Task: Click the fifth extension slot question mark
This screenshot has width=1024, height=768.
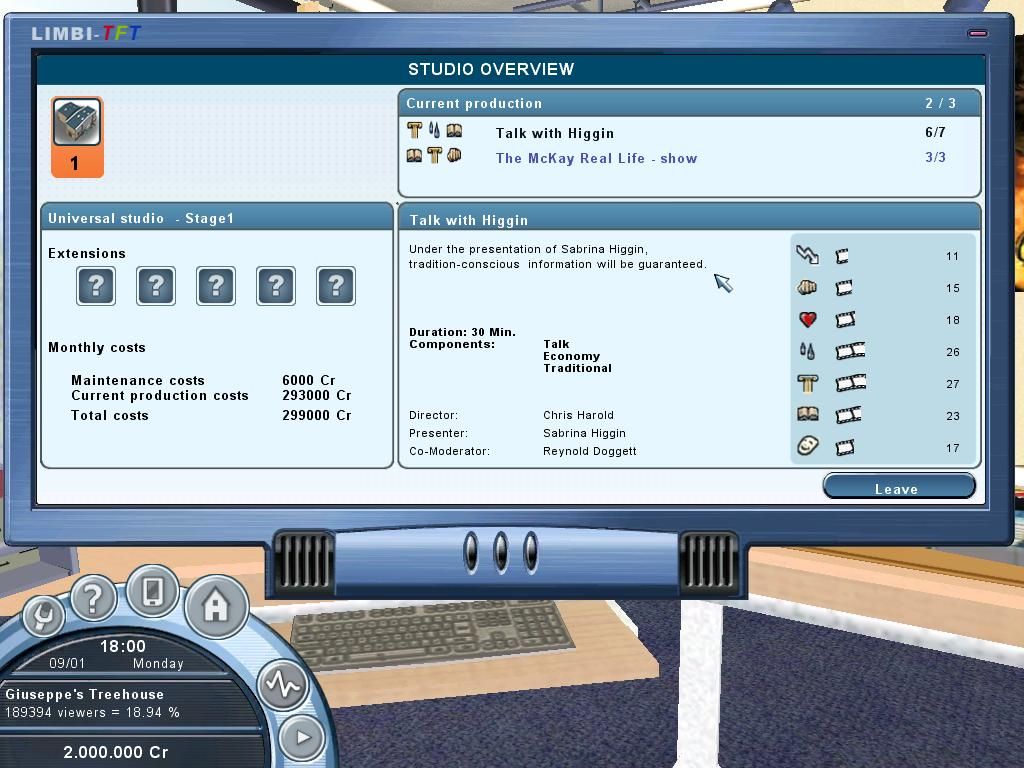Action: pyautogui.click(x=336, y=286)
